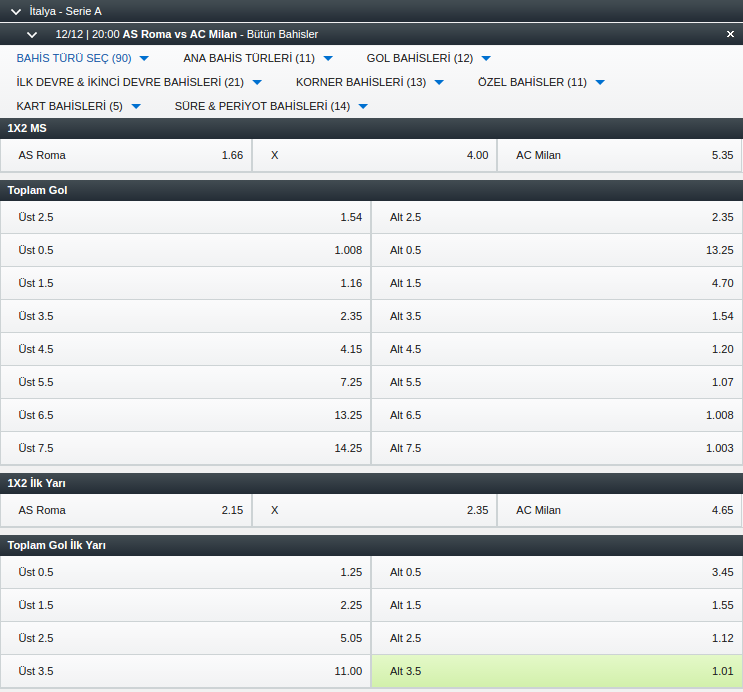Collapse the İtalya - Serie A league section

[16, 11]
